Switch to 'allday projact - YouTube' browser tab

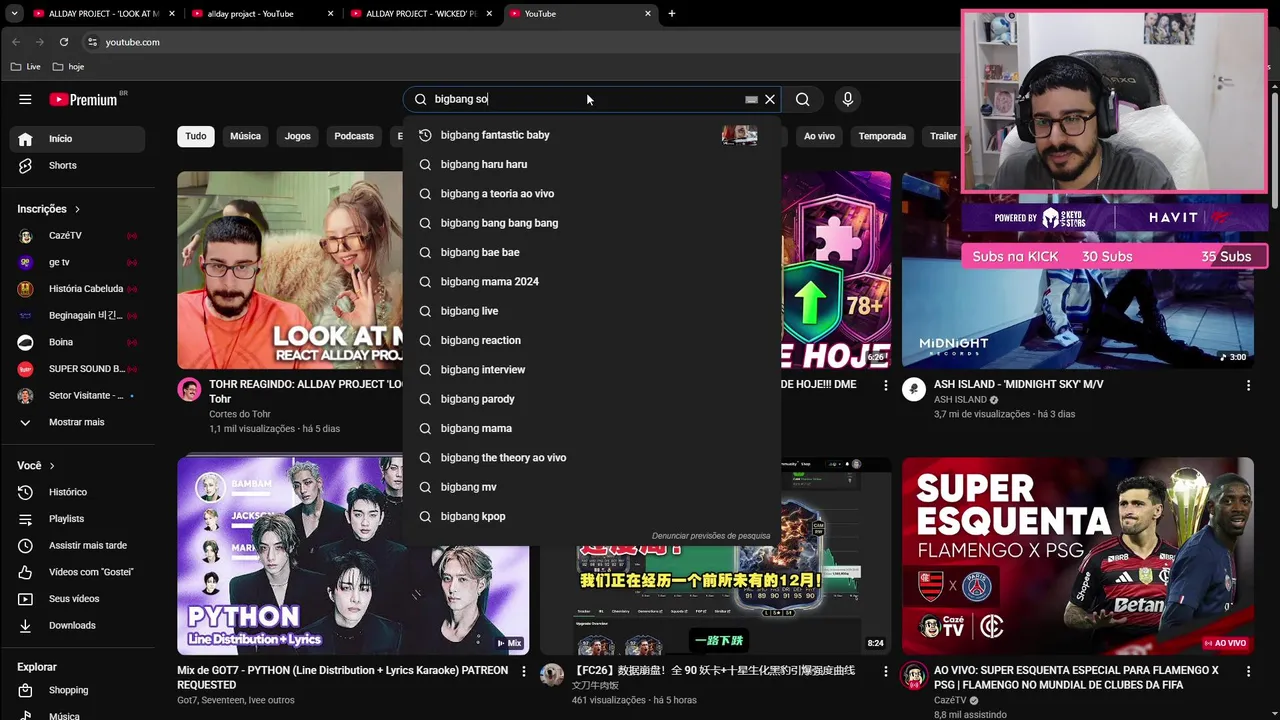(x=262, y=14)
